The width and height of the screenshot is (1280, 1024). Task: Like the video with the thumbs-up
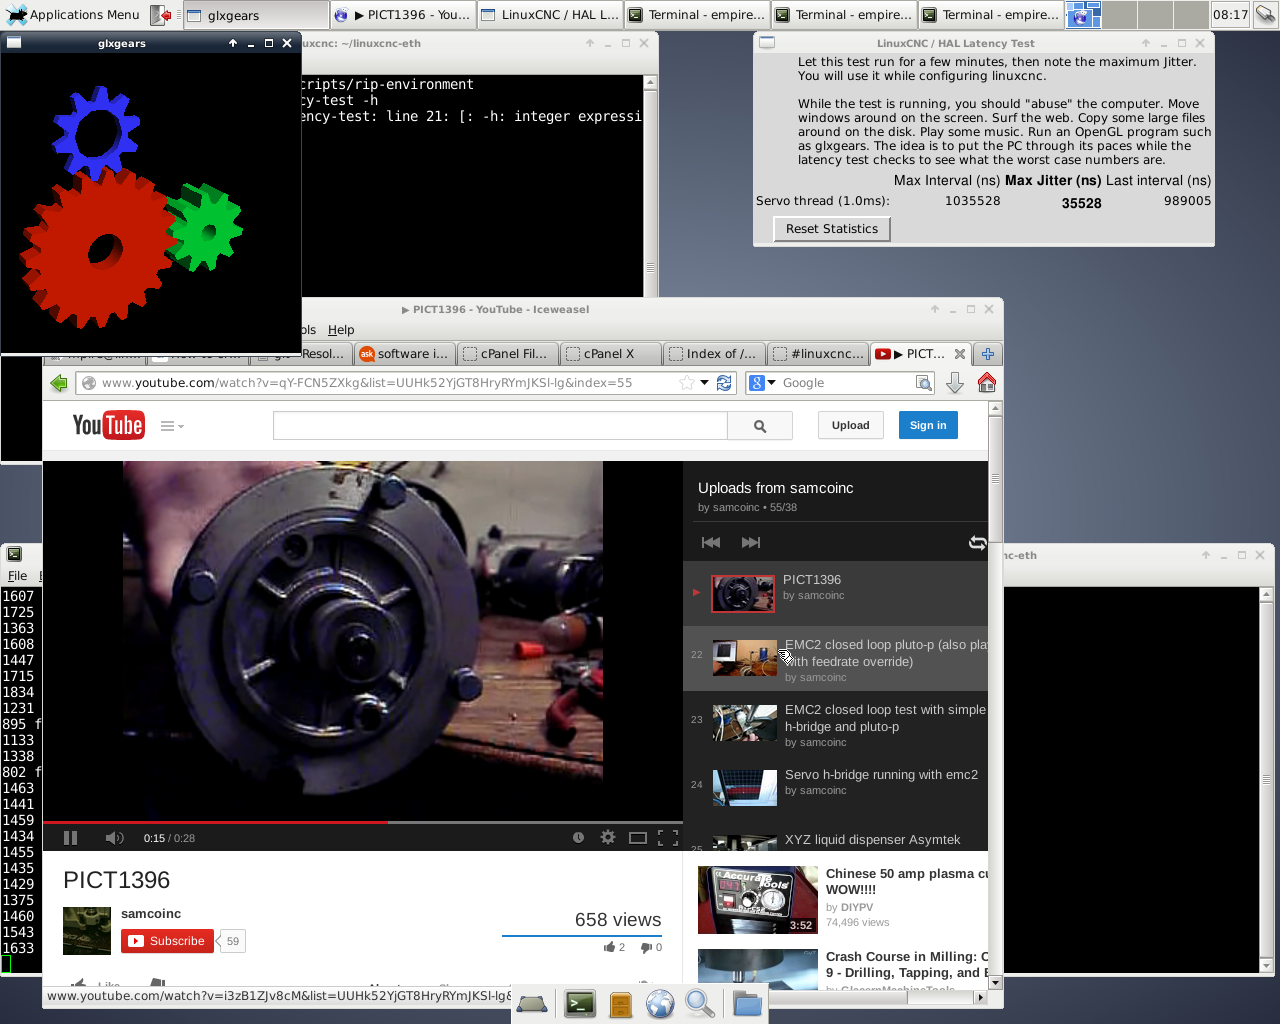[x=610, y=947]
